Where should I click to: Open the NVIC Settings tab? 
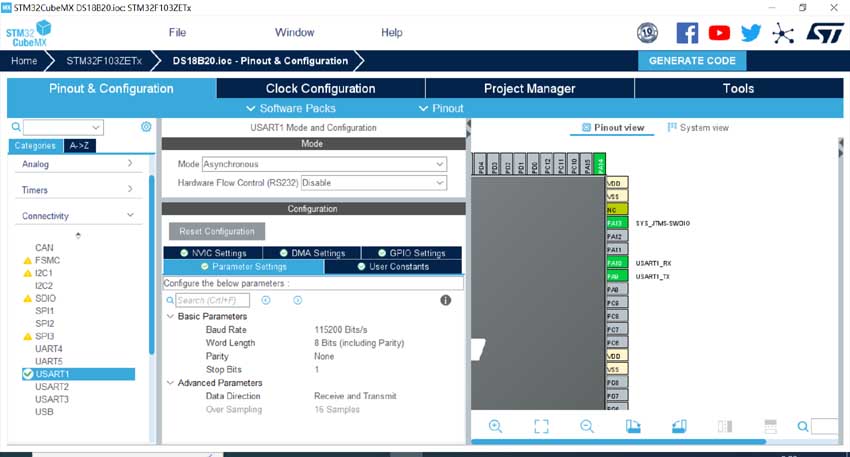214,253
